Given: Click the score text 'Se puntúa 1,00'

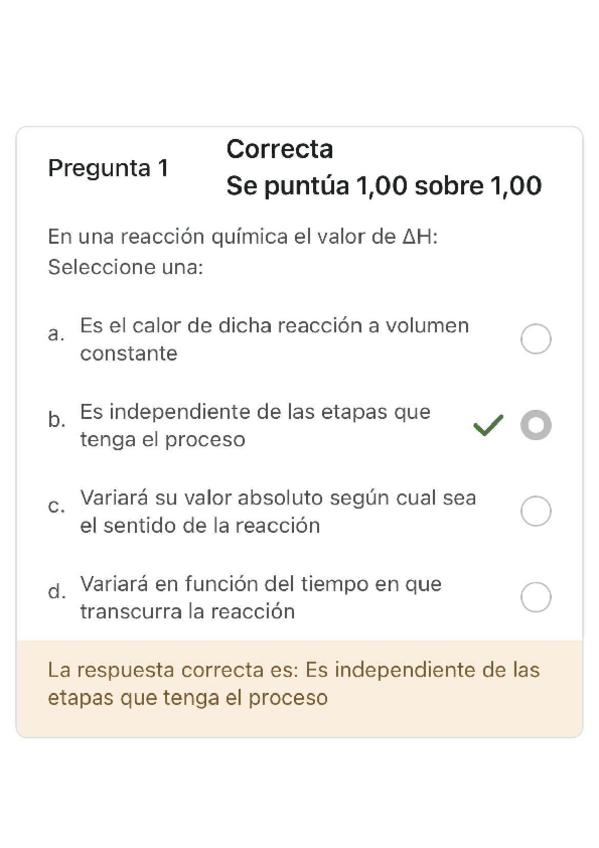Looking at the screenshot, I should [x=384, y=186].
